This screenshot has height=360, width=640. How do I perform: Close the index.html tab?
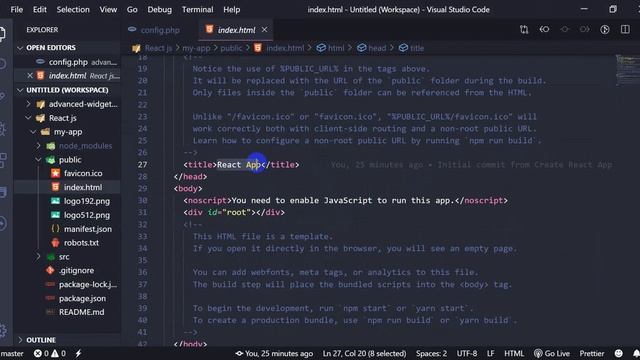click(264, 29)
